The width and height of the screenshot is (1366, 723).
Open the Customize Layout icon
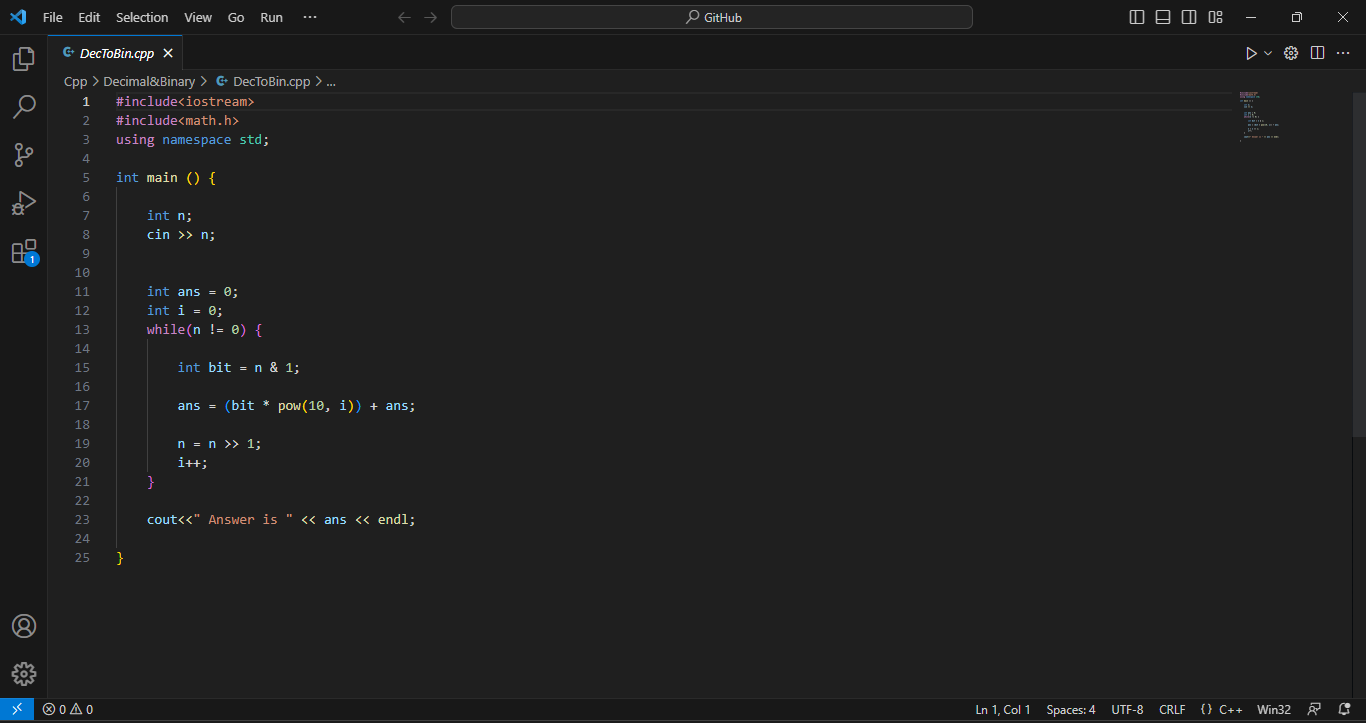click(x=1215, y=17)
